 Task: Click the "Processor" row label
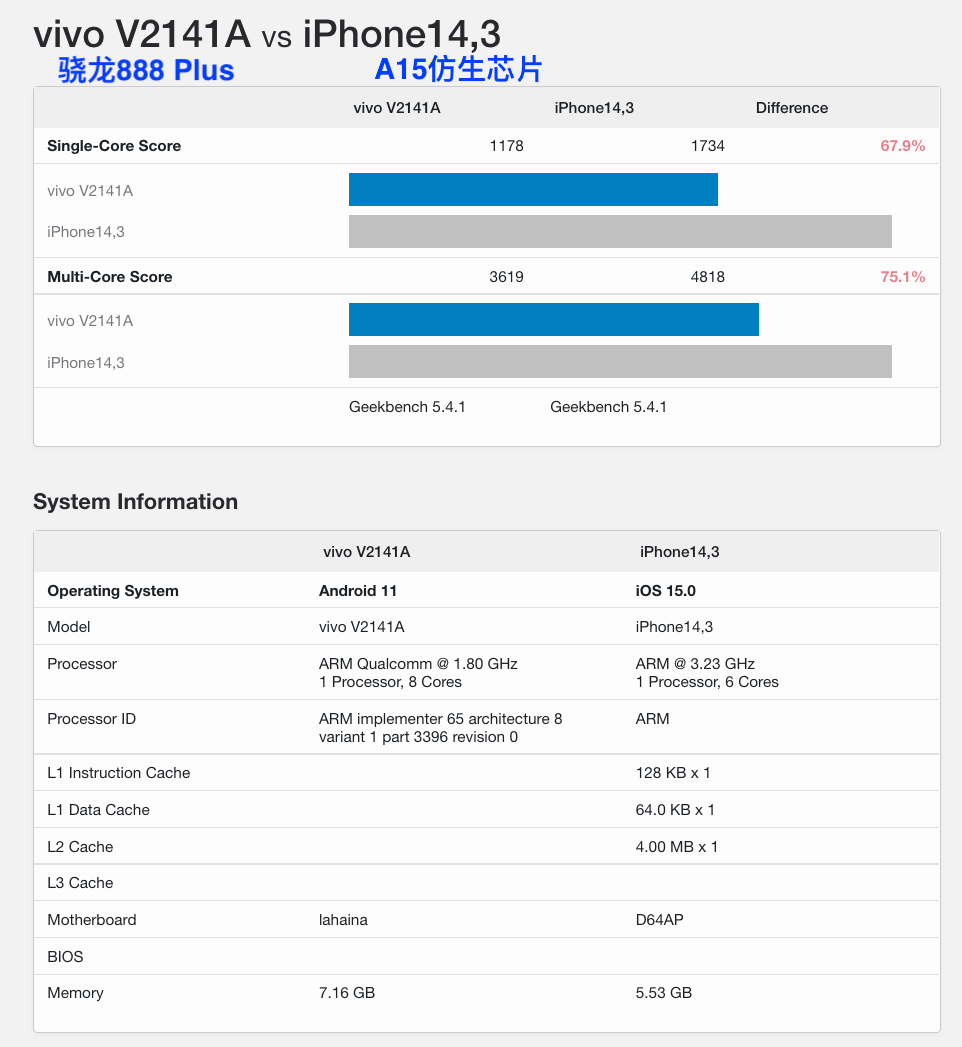pos(82,664)
